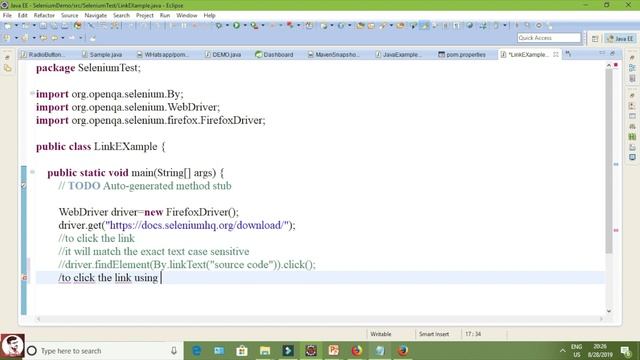Click the Writable status bar entry
This screenshot has height=360, width=640.
(x=380, y=334)
